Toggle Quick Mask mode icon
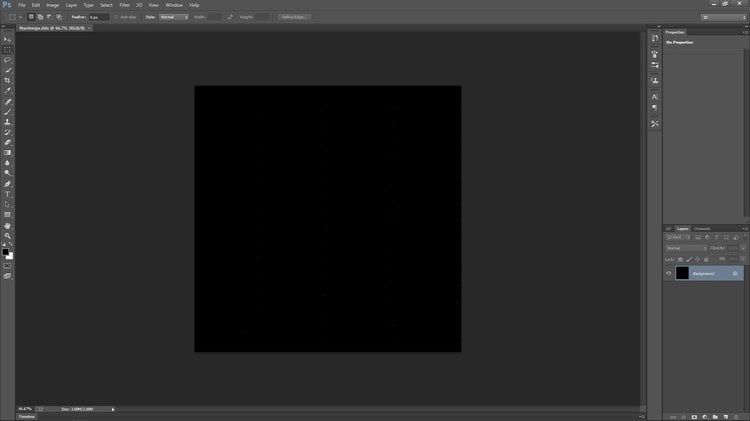 coord(7,266)
